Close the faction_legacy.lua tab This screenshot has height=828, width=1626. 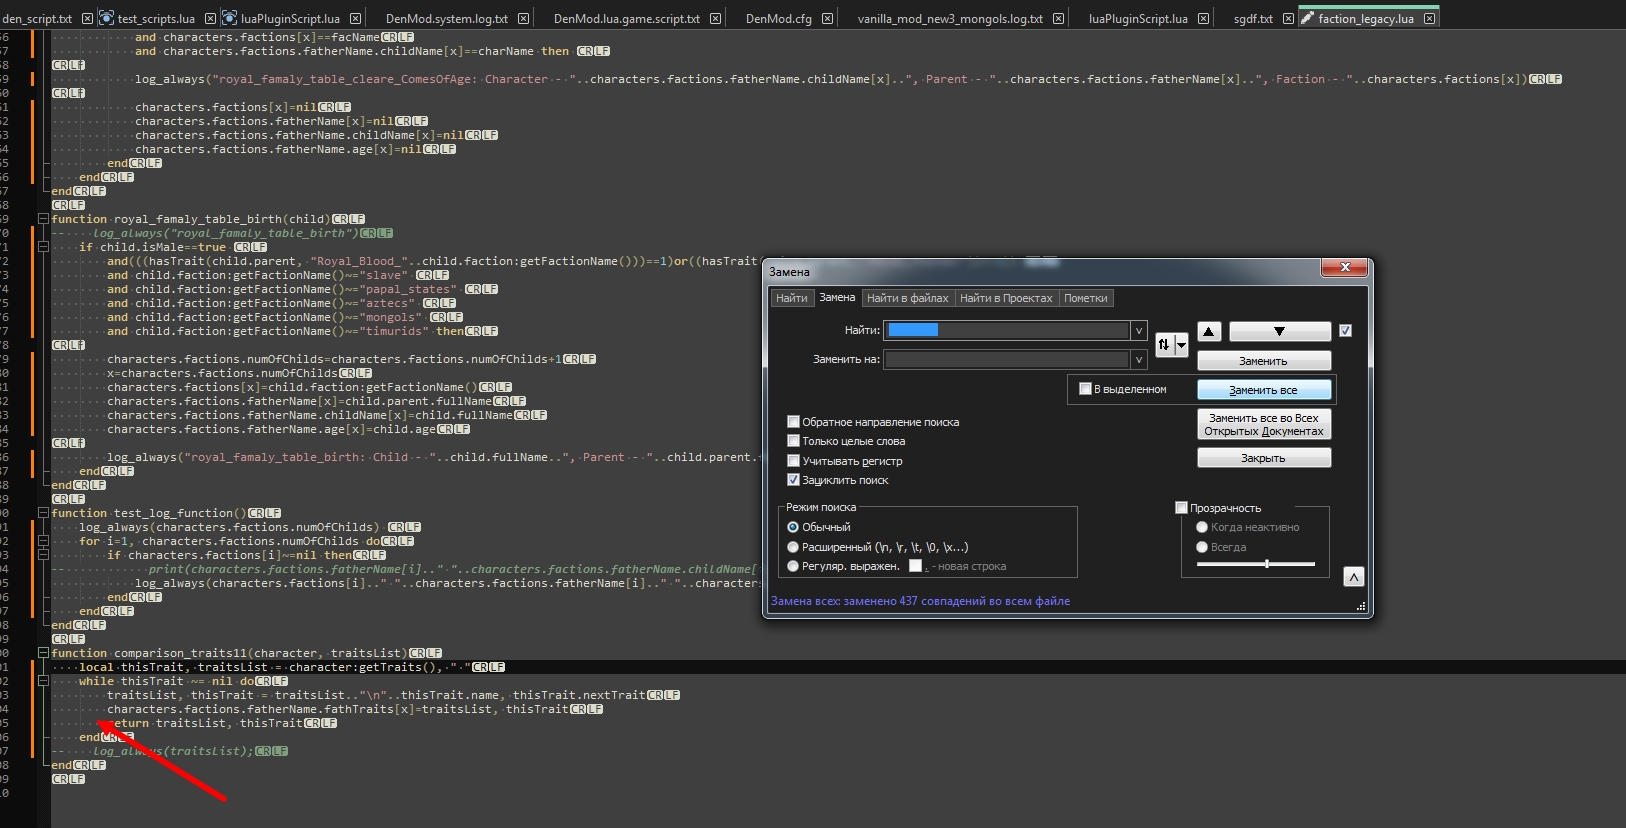[1429, 19]
